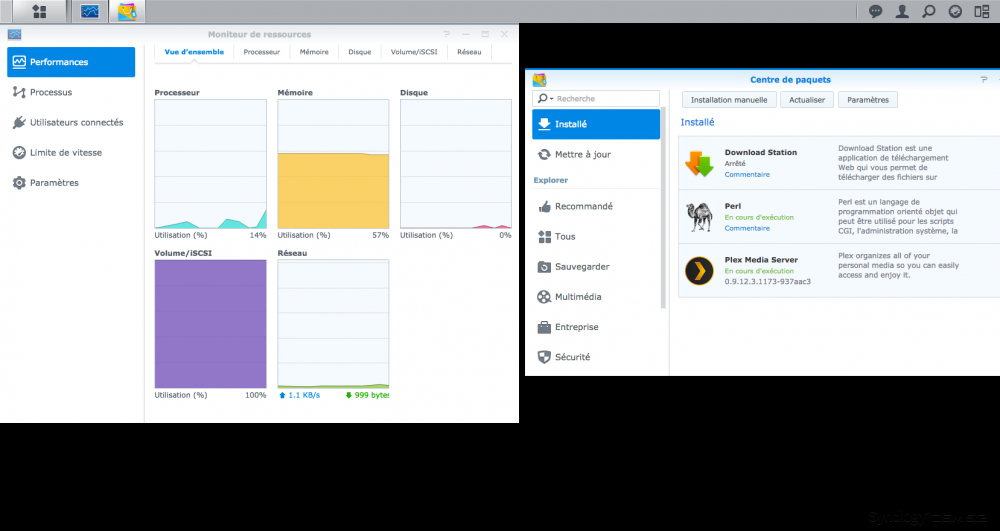Screen dimensions: 1000x531
Task: Switch to Package Center taskbar icon
Action: (x=127, y=11)
